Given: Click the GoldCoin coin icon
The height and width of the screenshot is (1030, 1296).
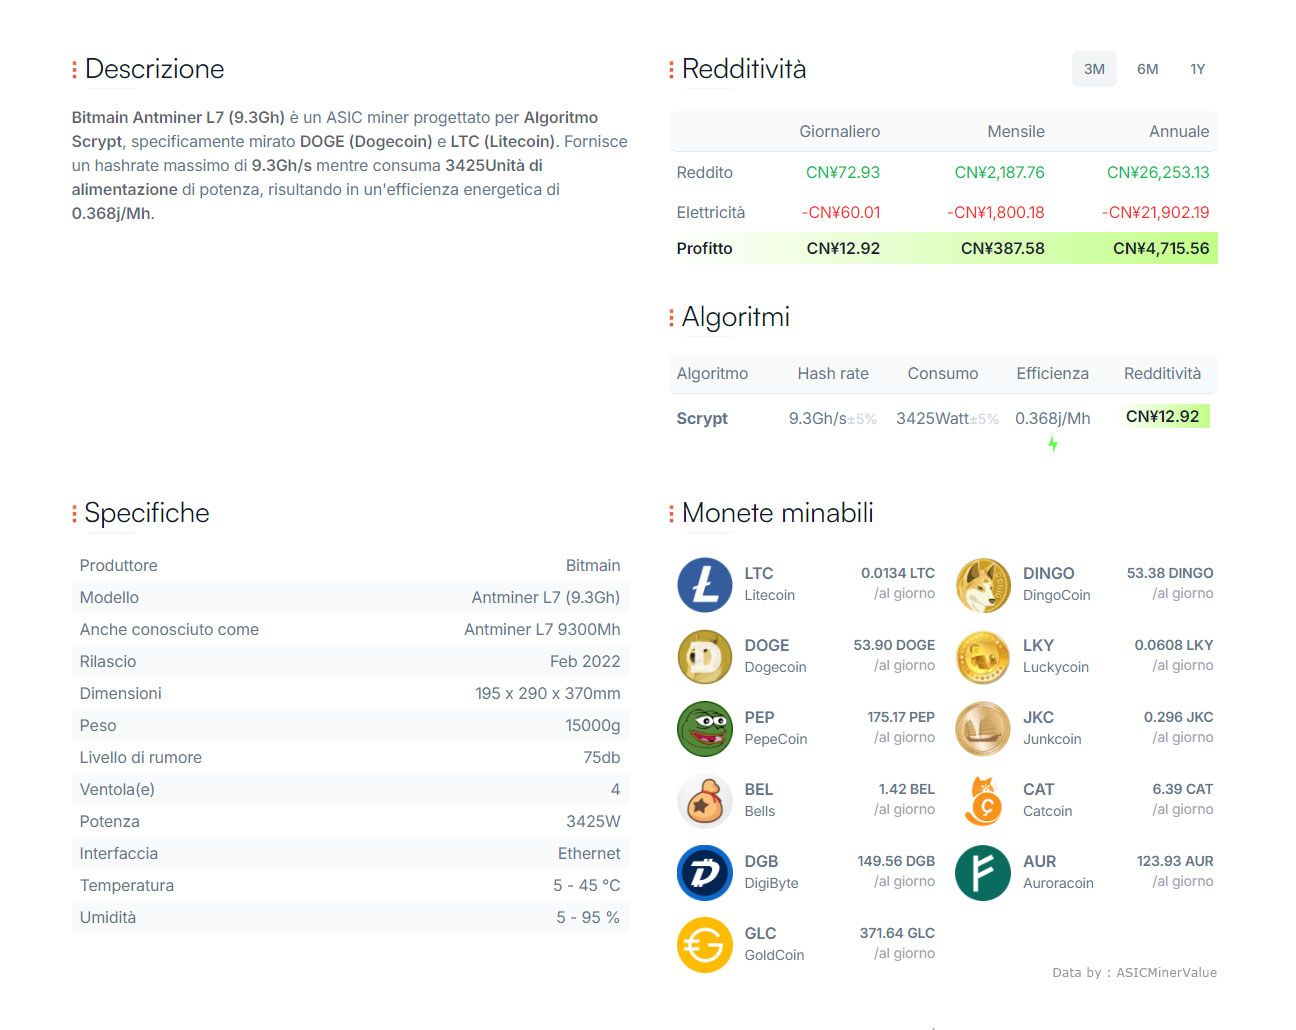Looking at the screenshot, I should (x=705, y=945).
